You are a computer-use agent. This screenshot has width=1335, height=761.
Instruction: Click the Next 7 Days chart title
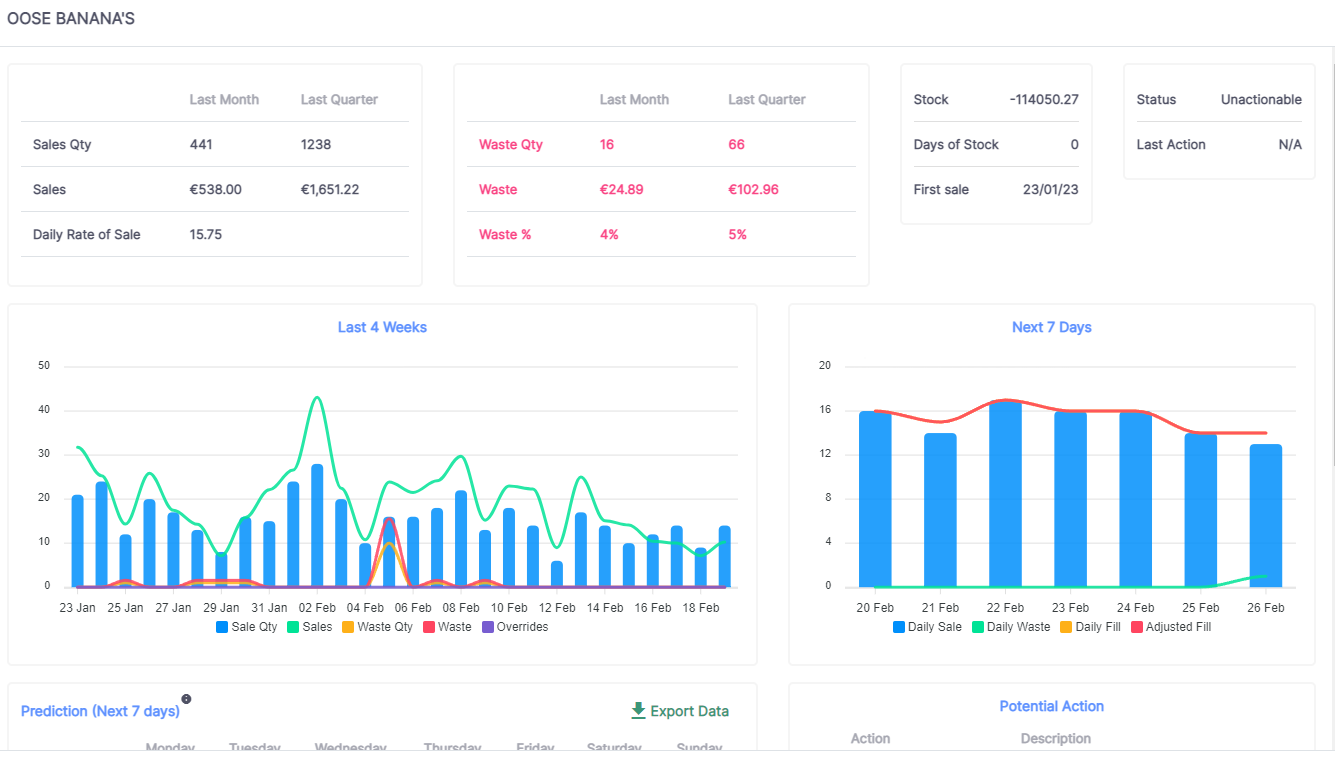click(1051, 327)
